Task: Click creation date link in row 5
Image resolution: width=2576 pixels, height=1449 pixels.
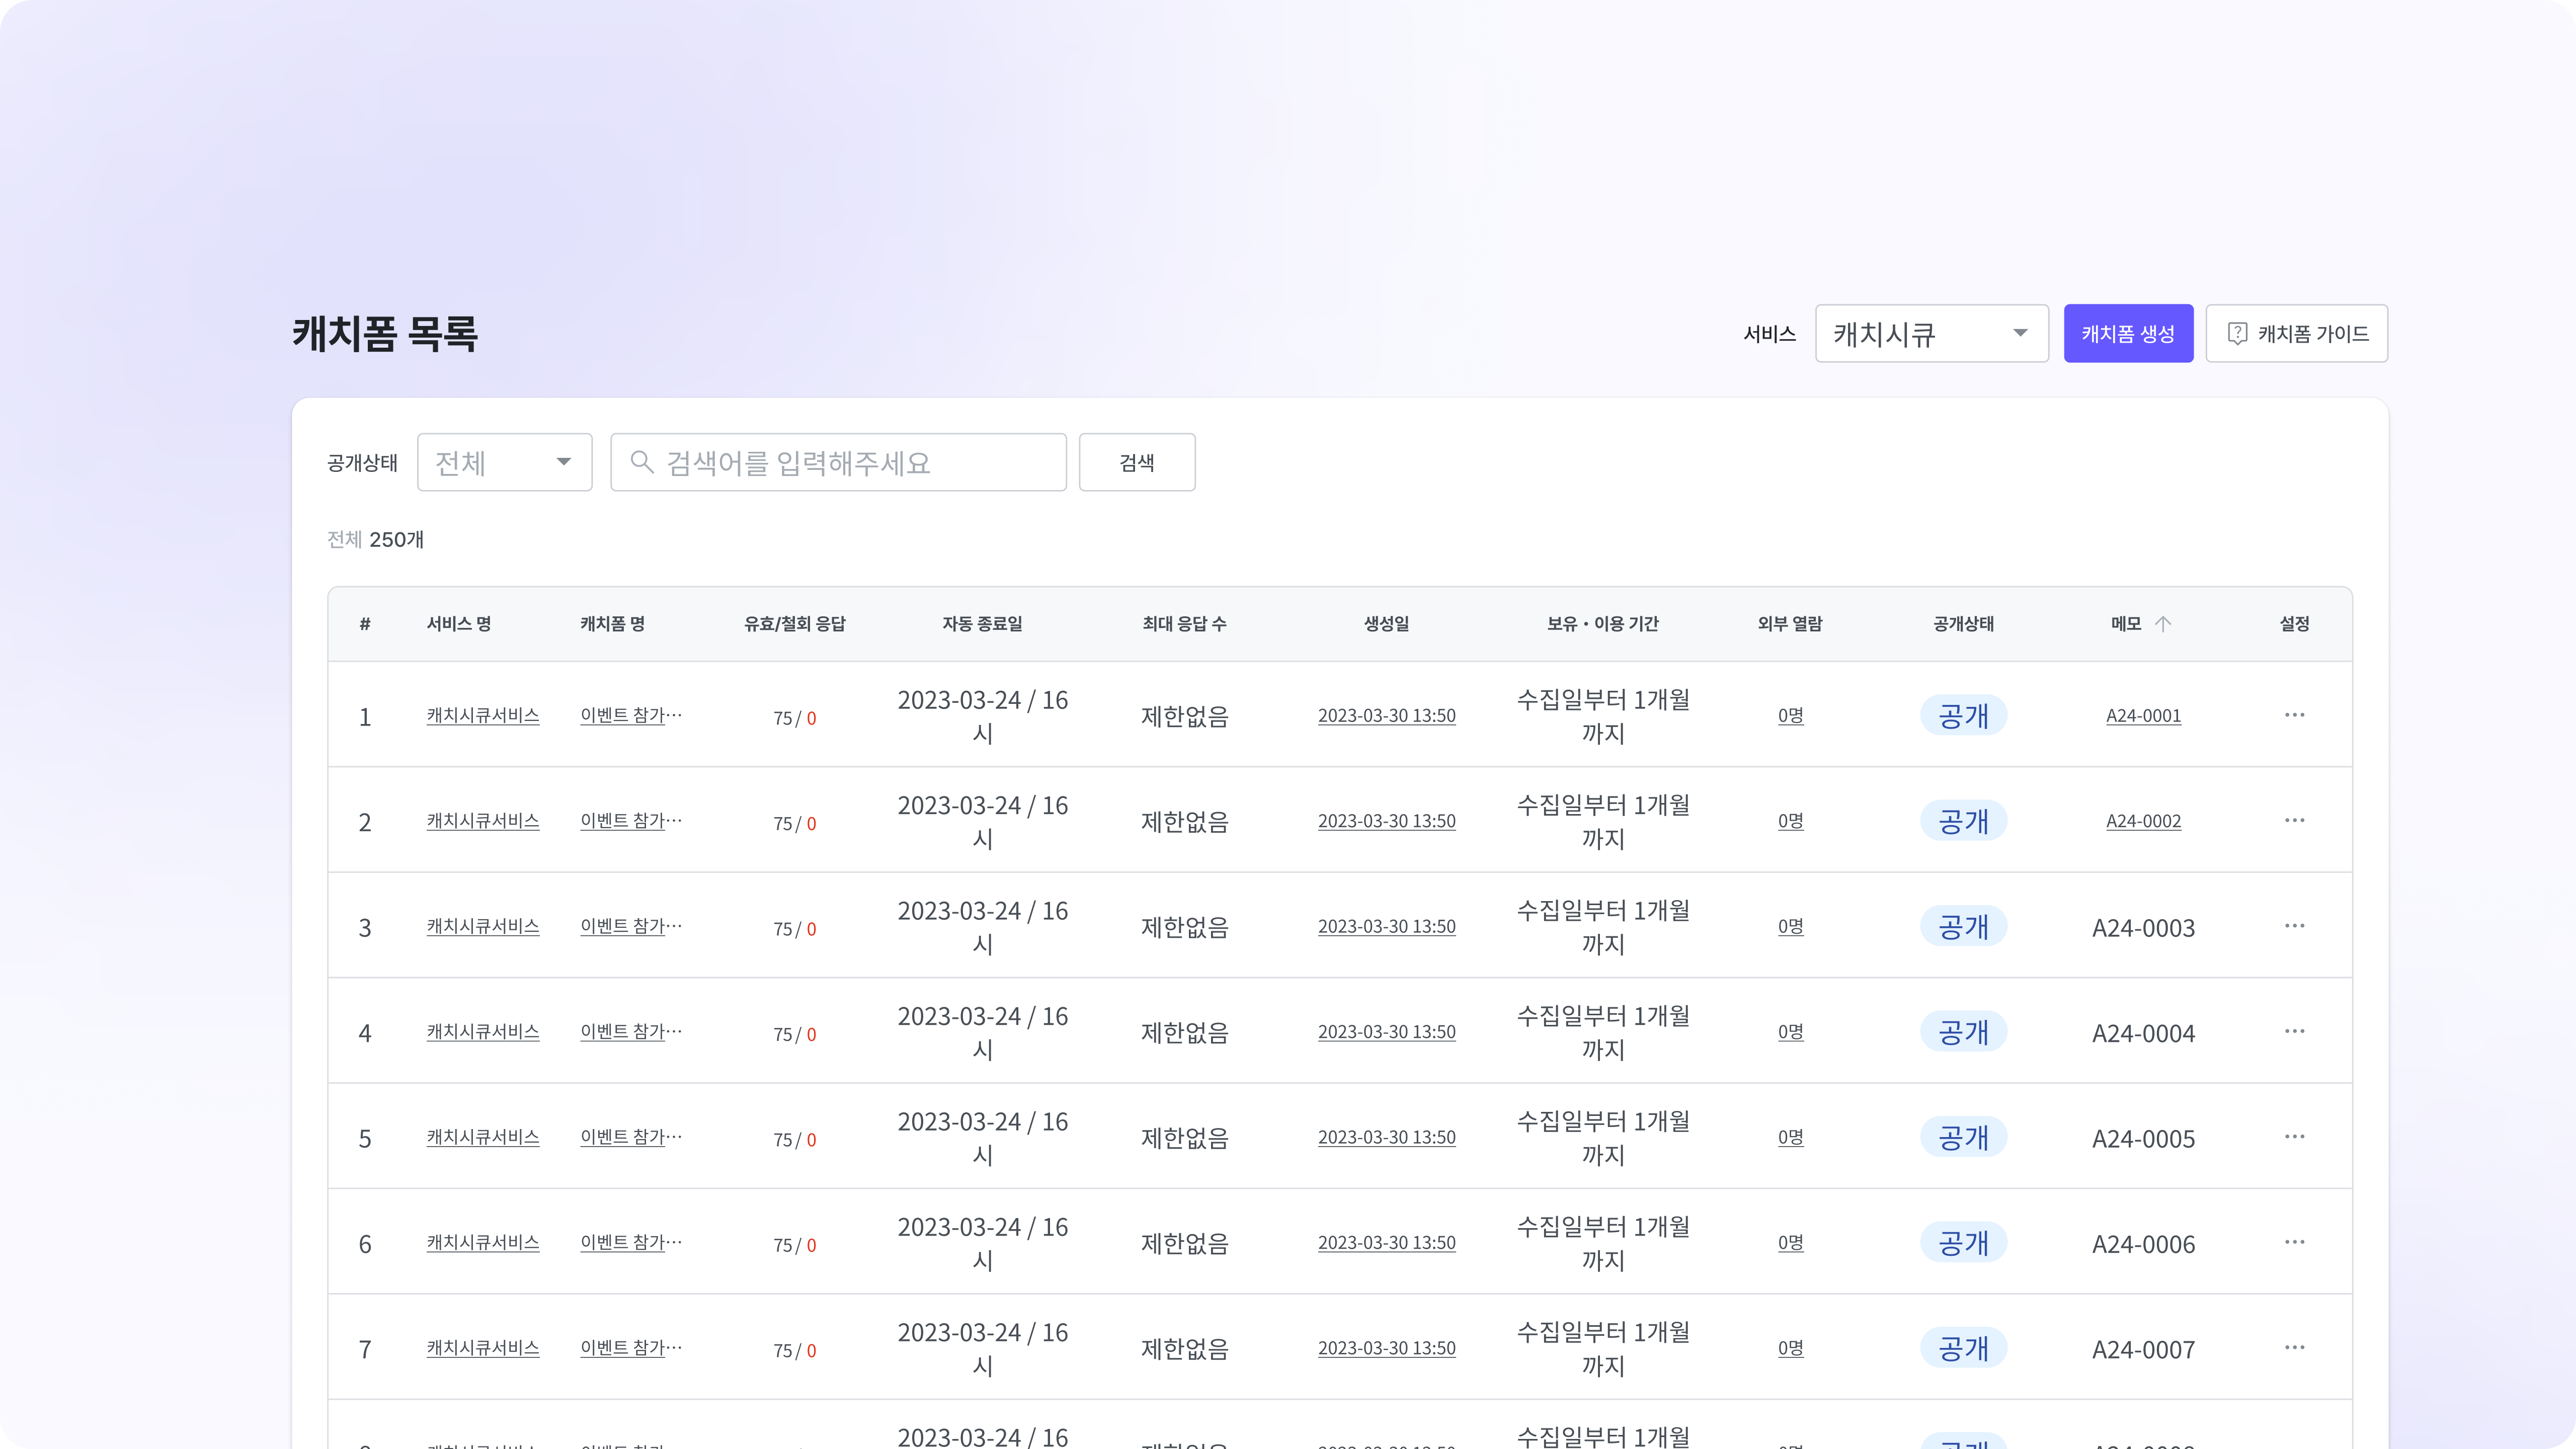Action: tap(1386, 1137)
